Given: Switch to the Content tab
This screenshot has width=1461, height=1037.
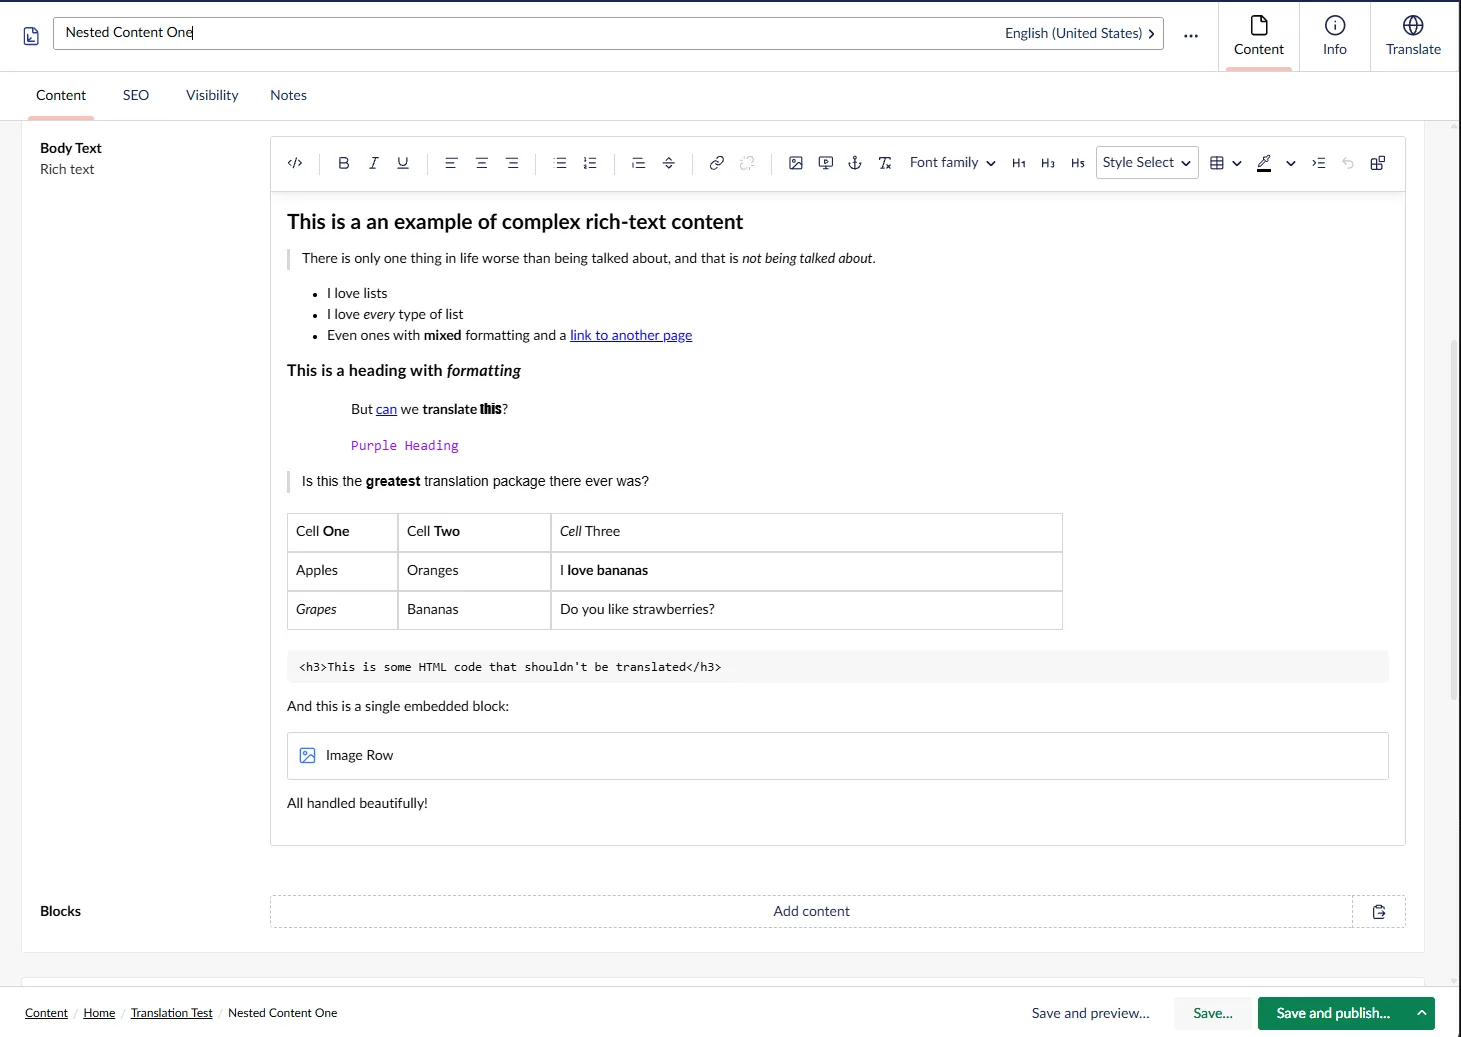Looking at the screenshot, I should tap(61, 95).
